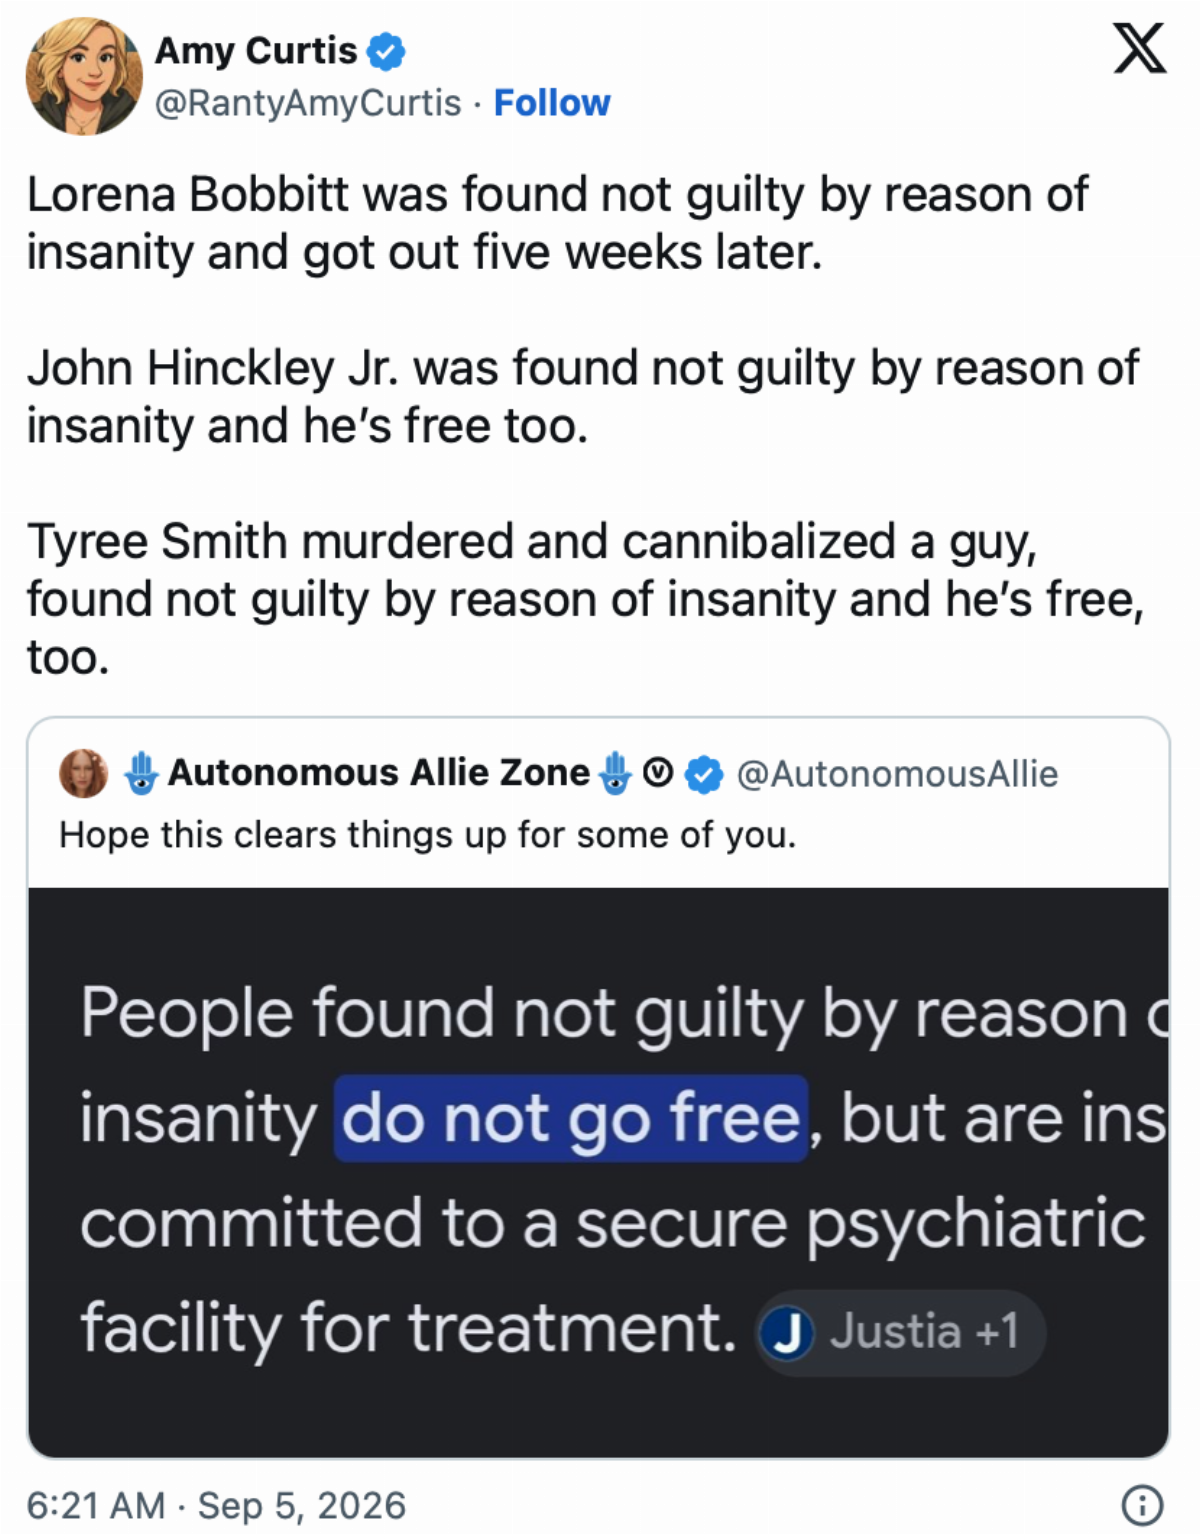Open the tweet info circle icon
The height and width of the screenshot is (1534, 1200).
coord(1142,1504)
